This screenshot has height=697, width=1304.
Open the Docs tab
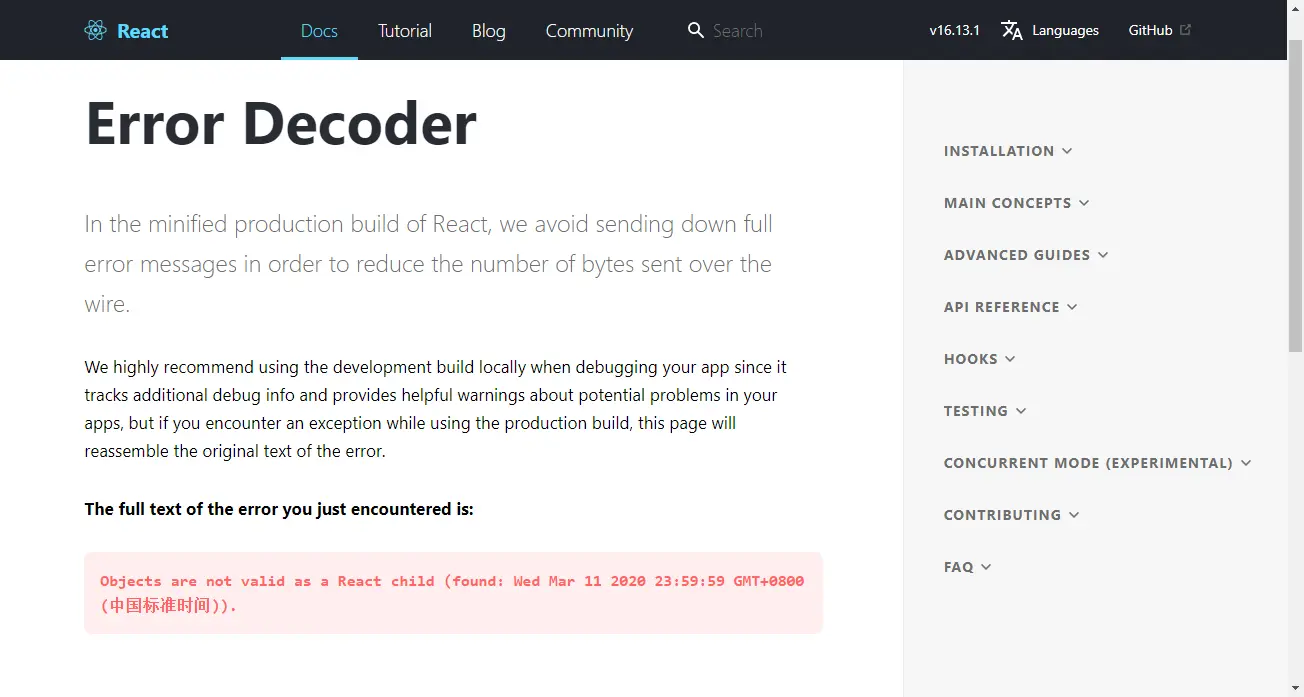point(319,30)
